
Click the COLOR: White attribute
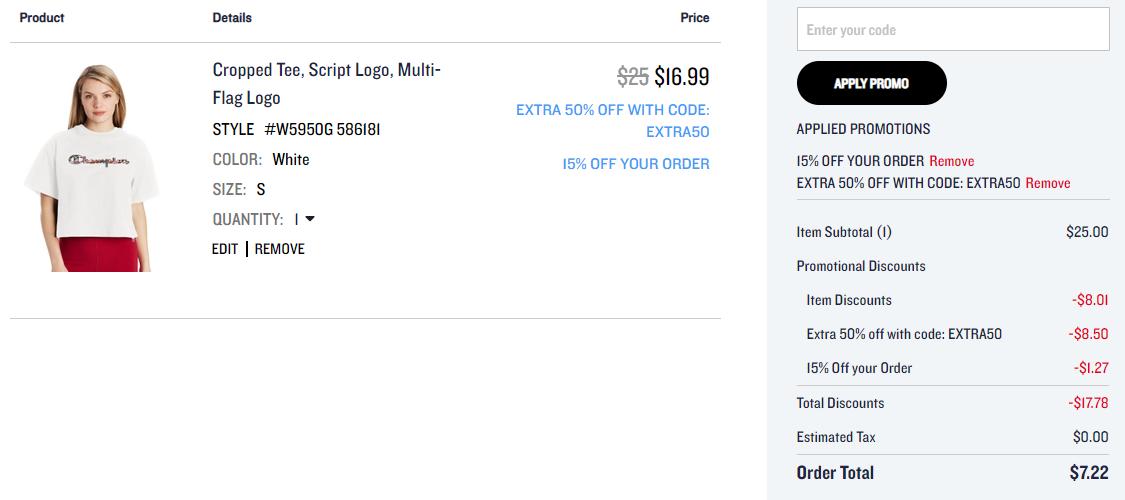coord(261,159)
